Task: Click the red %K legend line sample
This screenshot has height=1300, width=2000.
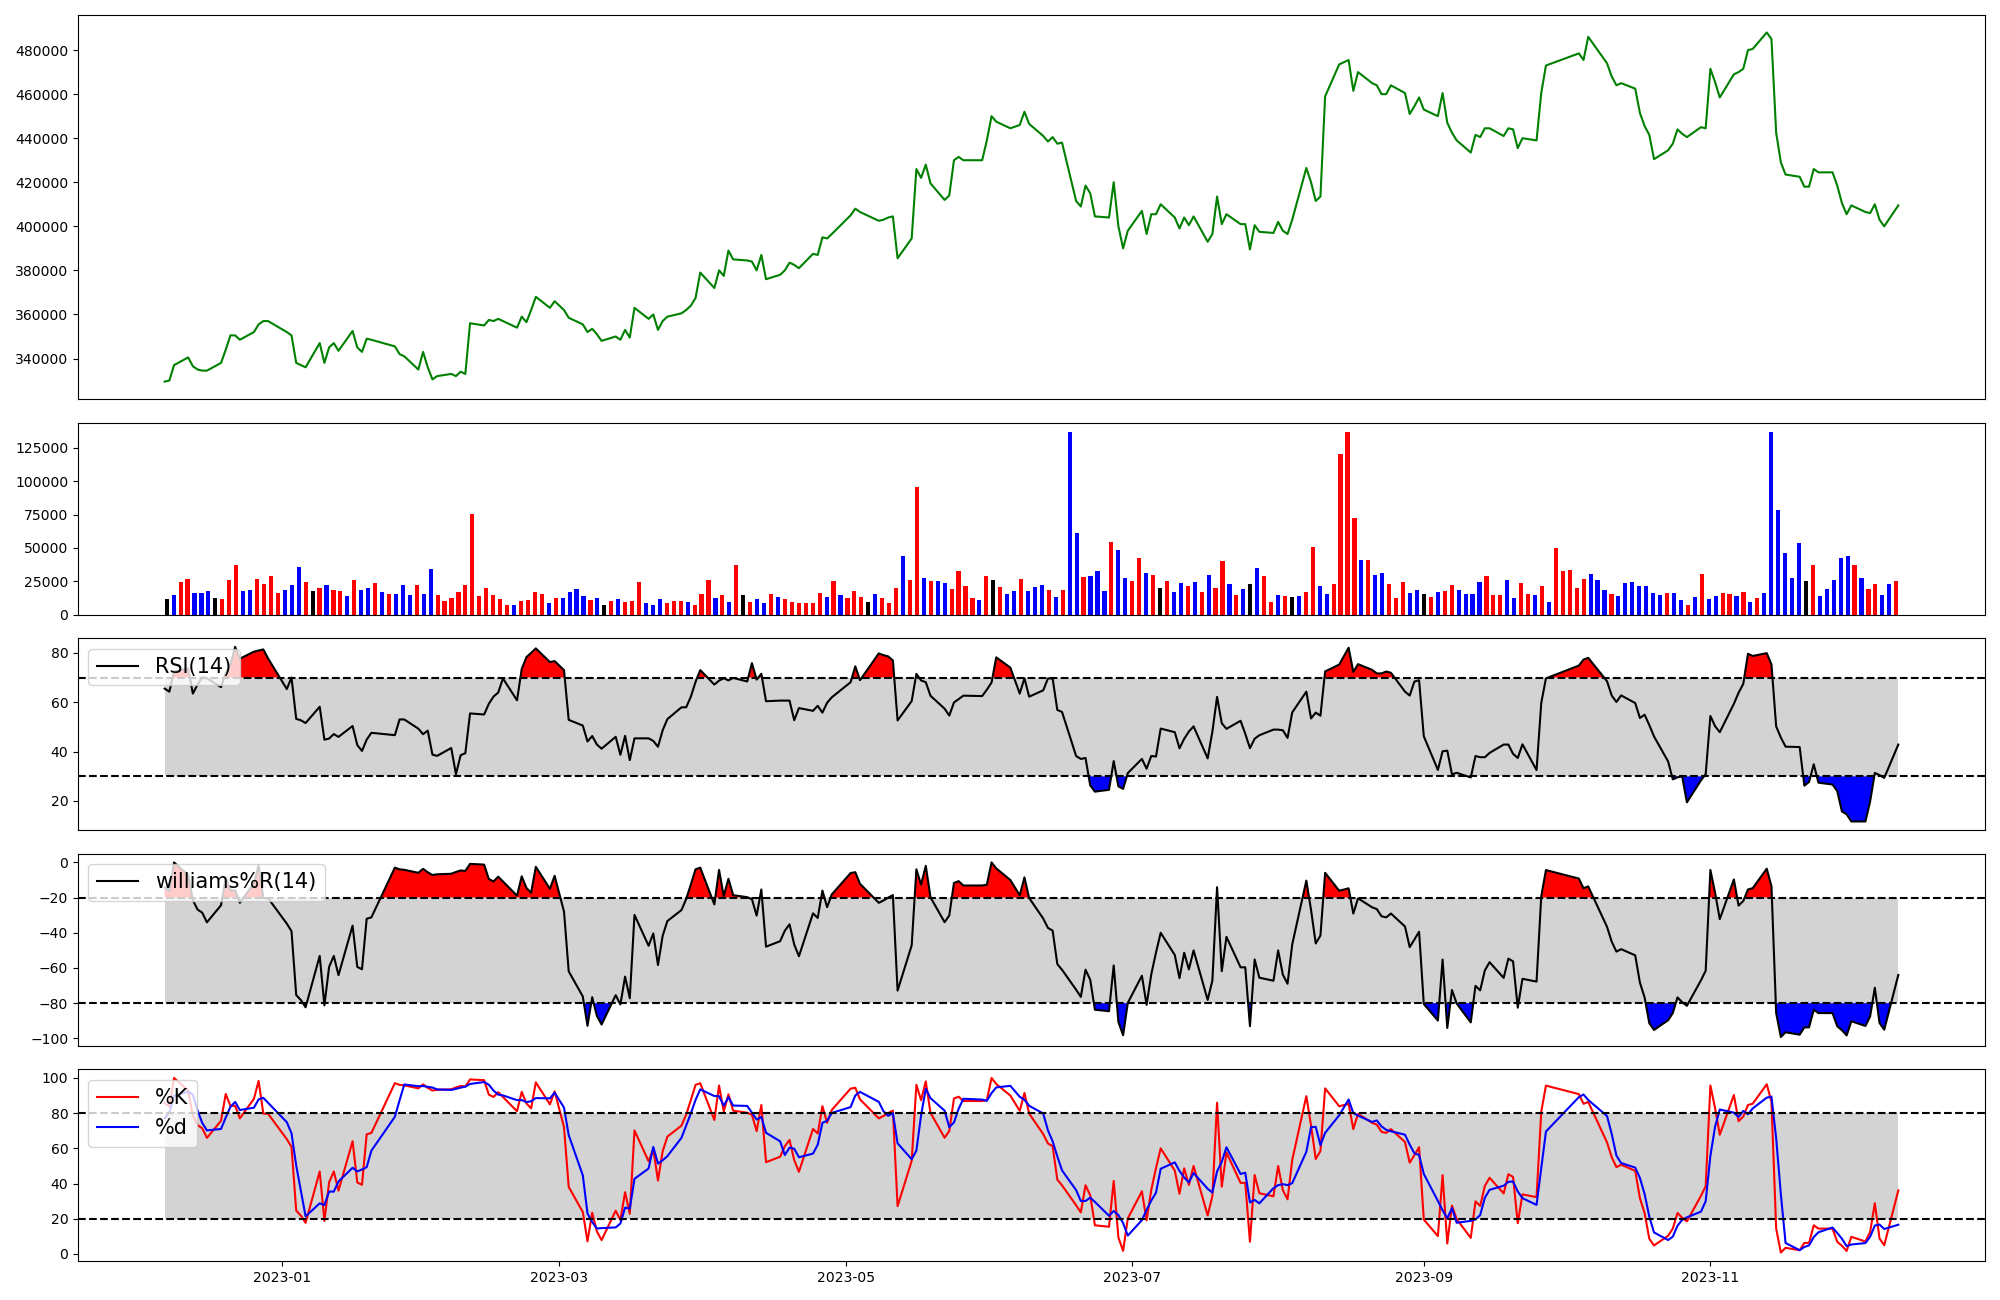Action: tap(117, 1097)
